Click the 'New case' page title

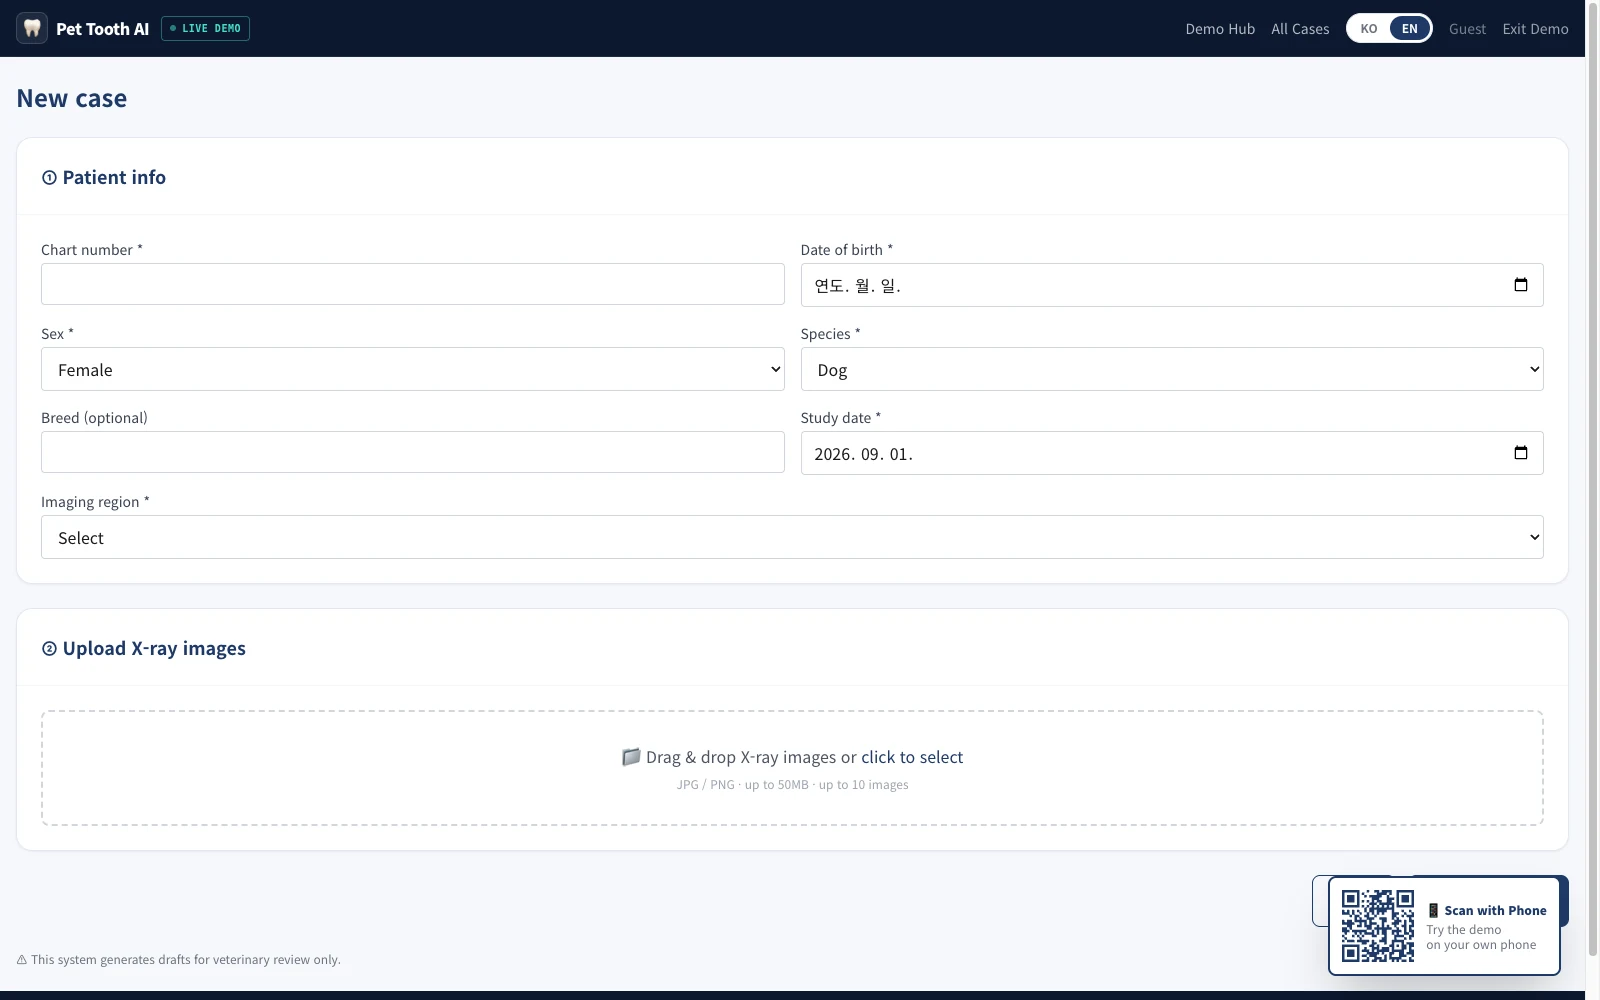tap(72, 98)
